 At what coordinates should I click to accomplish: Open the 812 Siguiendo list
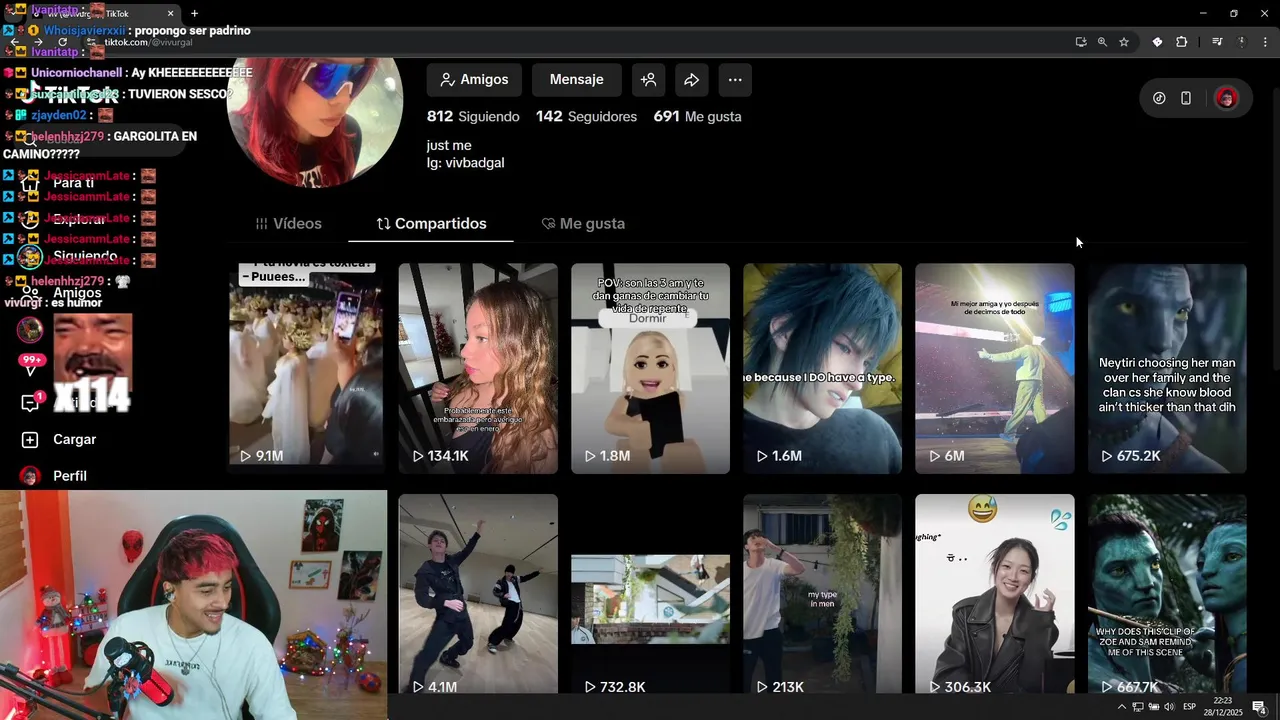(x=473, y=117)
